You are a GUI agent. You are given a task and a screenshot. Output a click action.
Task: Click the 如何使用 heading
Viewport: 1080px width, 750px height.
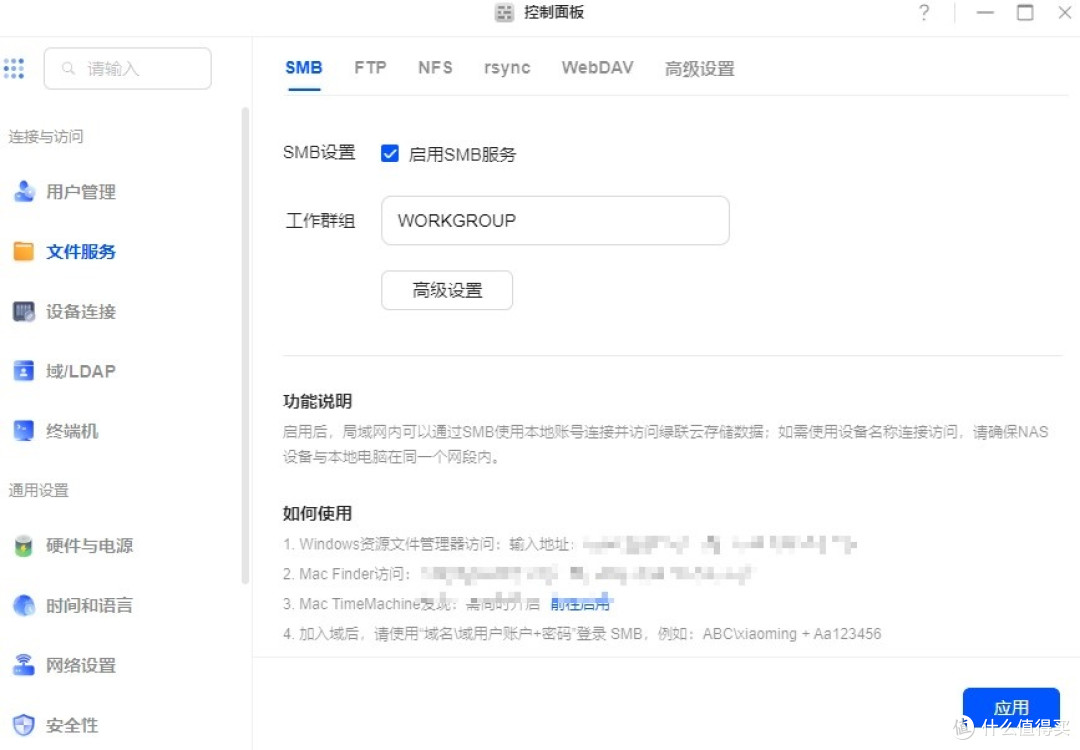318,513
